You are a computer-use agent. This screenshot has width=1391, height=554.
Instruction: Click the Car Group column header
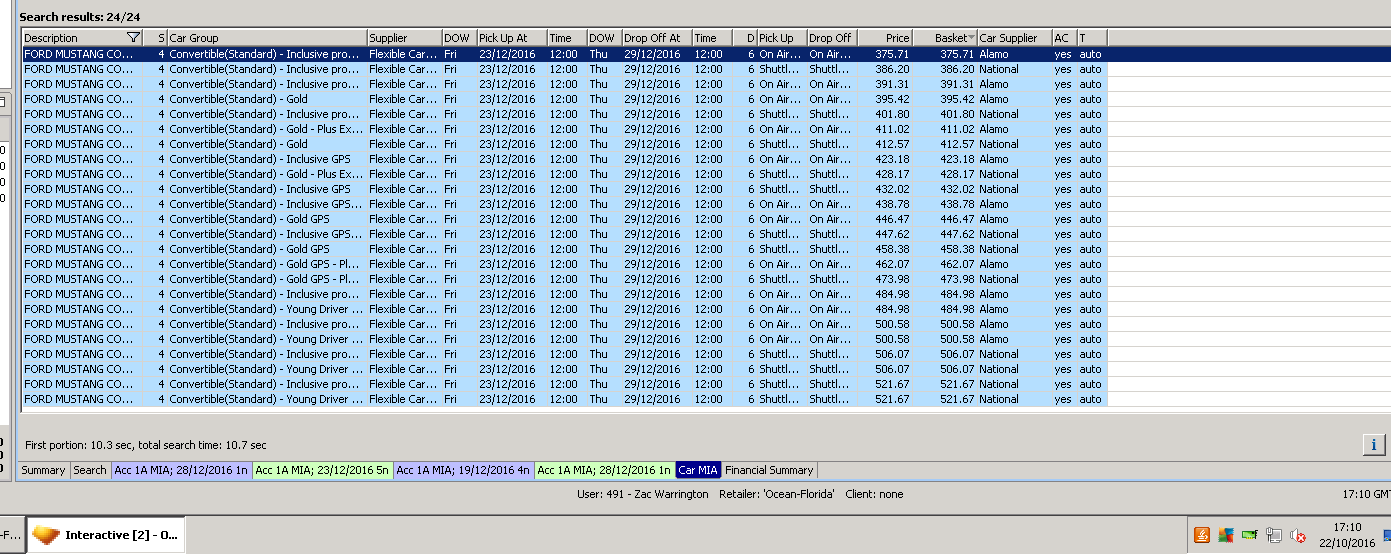tap(265, 38)
